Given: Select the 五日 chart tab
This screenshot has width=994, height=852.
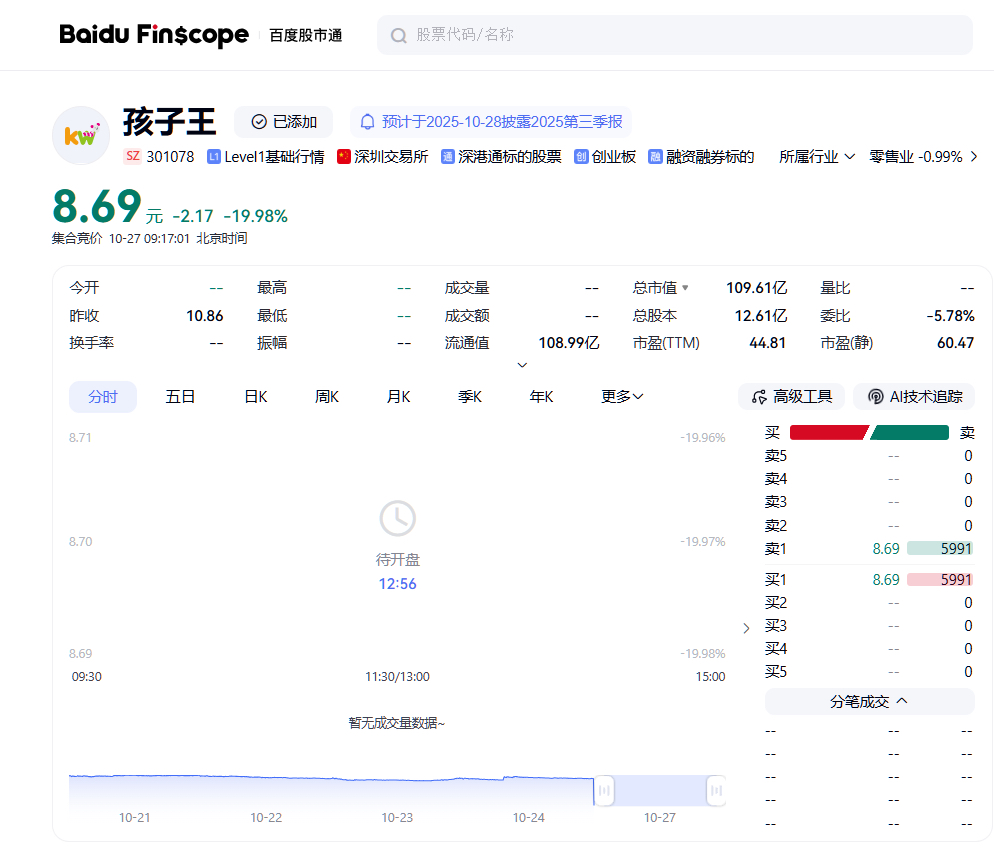Looking at the screenshot, I should click(180, 397).
